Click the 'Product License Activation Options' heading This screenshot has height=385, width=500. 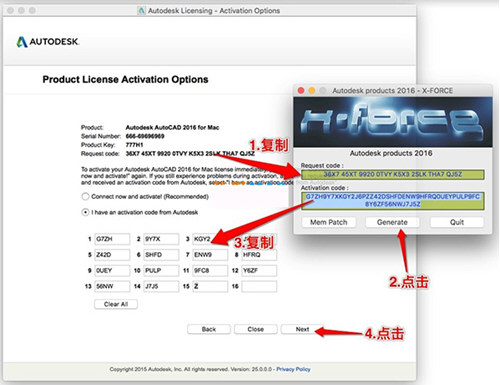(x=125, y=80)
